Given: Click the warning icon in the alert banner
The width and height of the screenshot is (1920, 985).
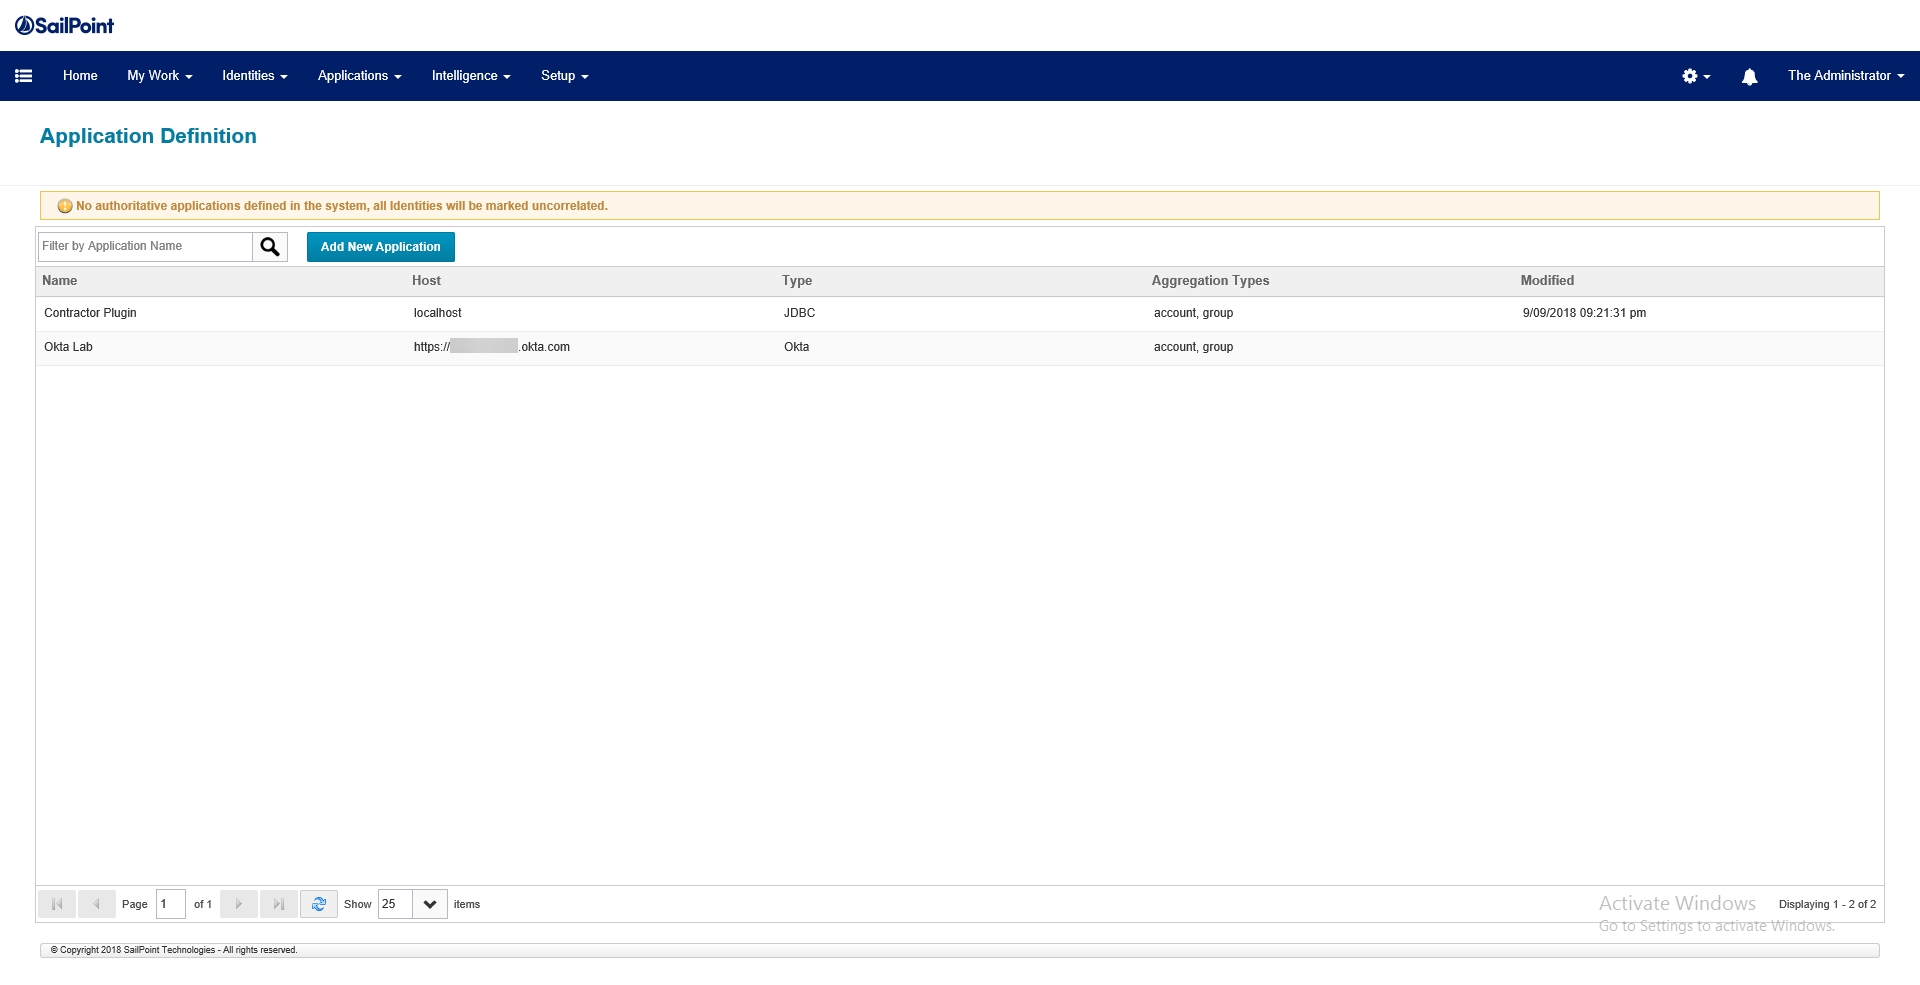Looking at the screenshot, I should (x=65, y=205).
